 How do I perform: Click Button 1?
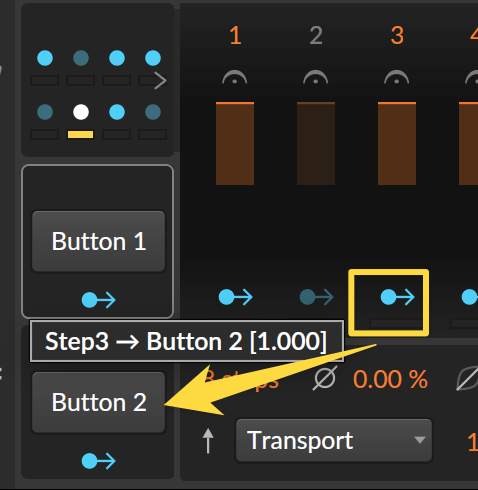click(99, 241)
